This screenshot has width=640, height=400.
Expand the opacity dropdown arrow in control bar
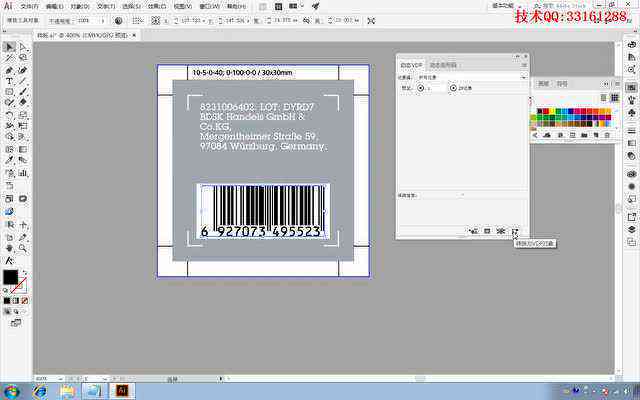click(103, 20)
